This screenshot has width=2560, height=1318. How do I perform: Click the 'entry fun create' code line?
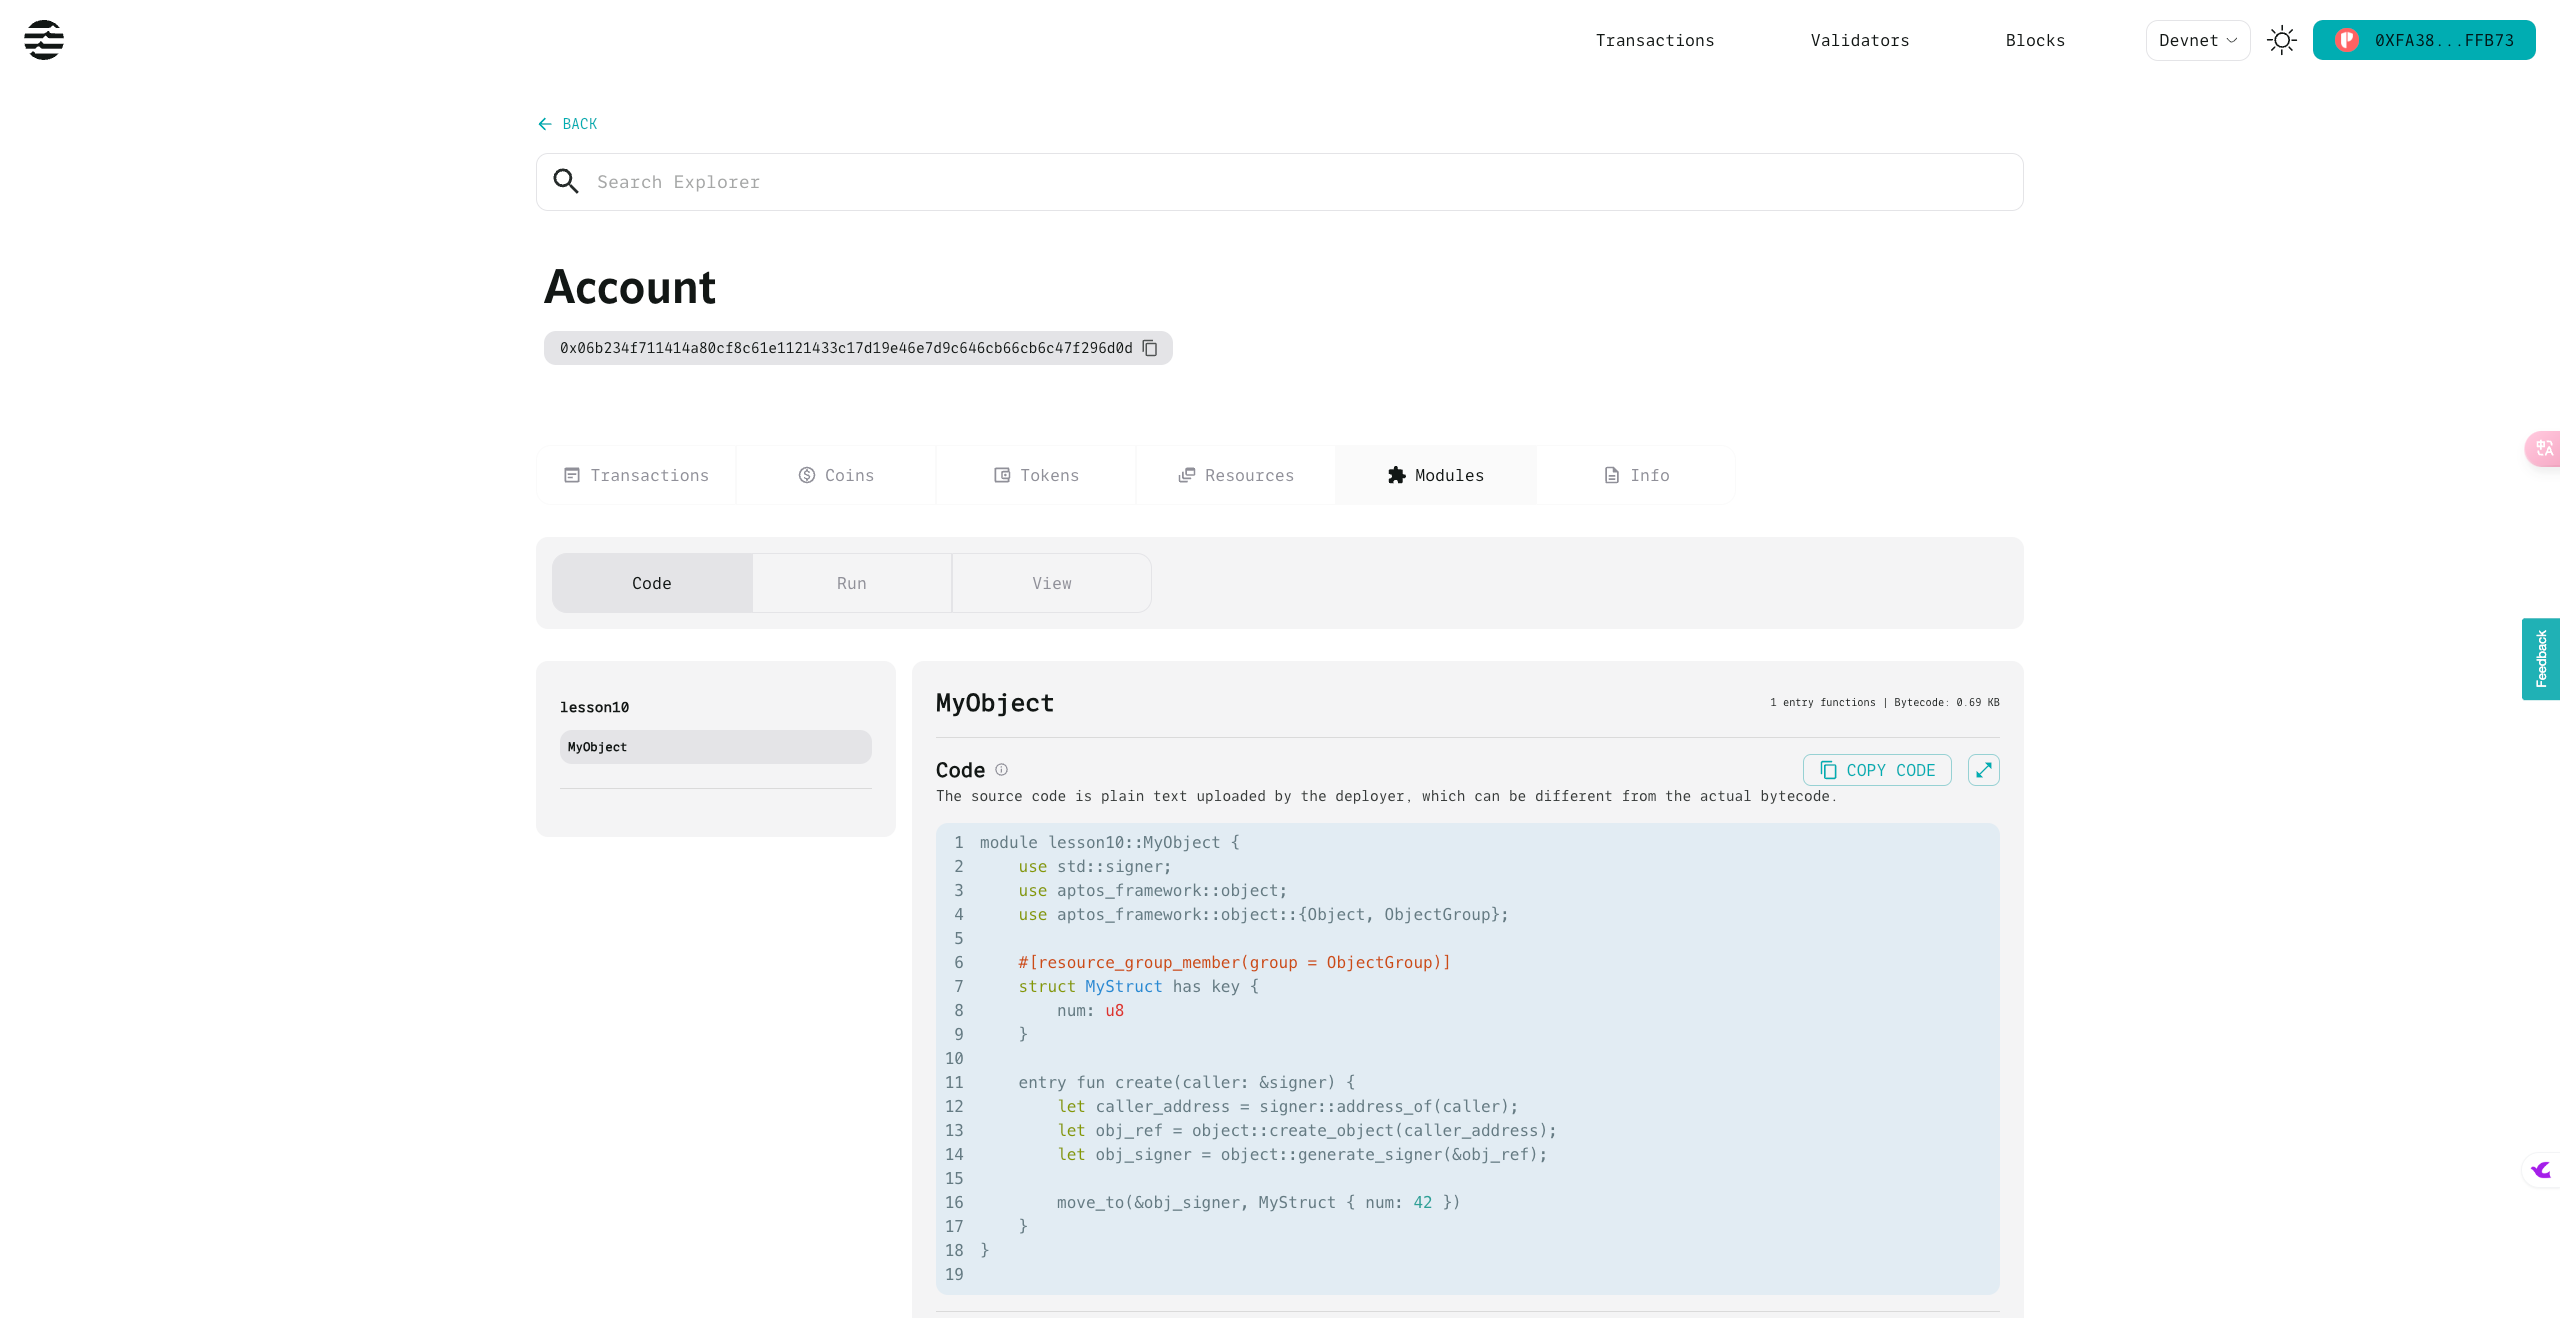[1187, 1082]
